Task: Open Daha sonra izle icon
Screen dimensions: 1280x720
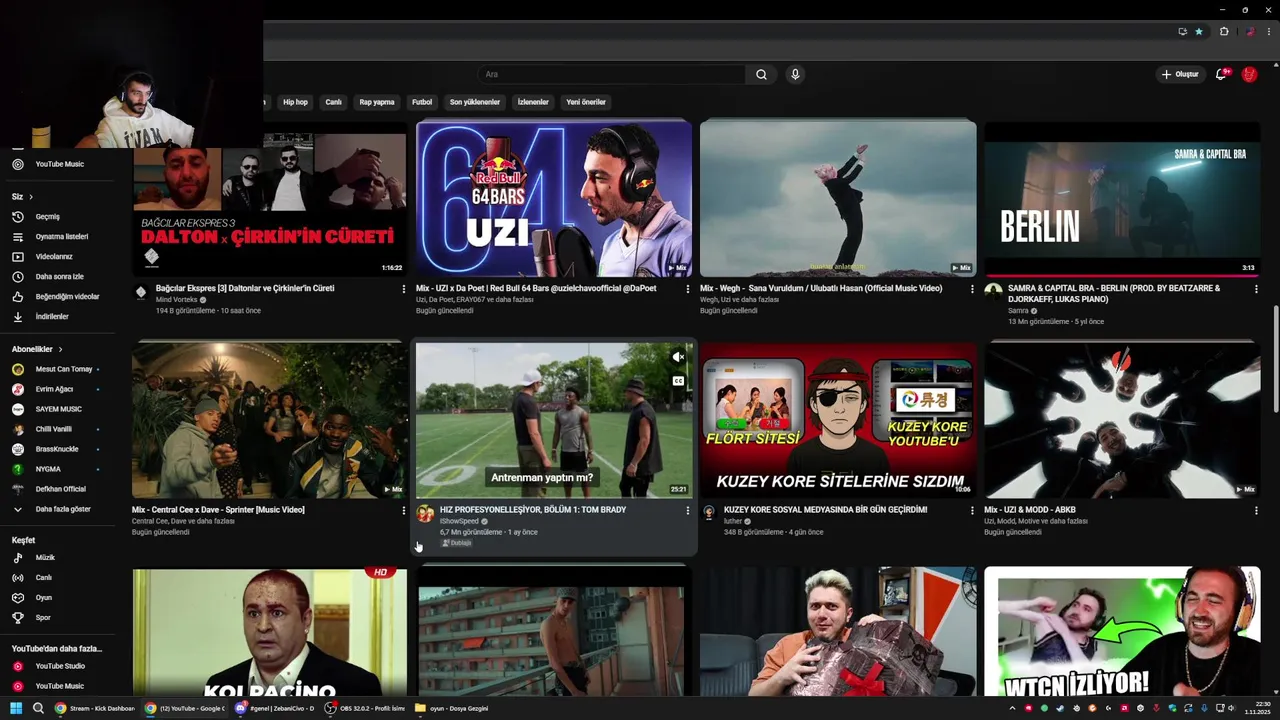Action: 17,277
